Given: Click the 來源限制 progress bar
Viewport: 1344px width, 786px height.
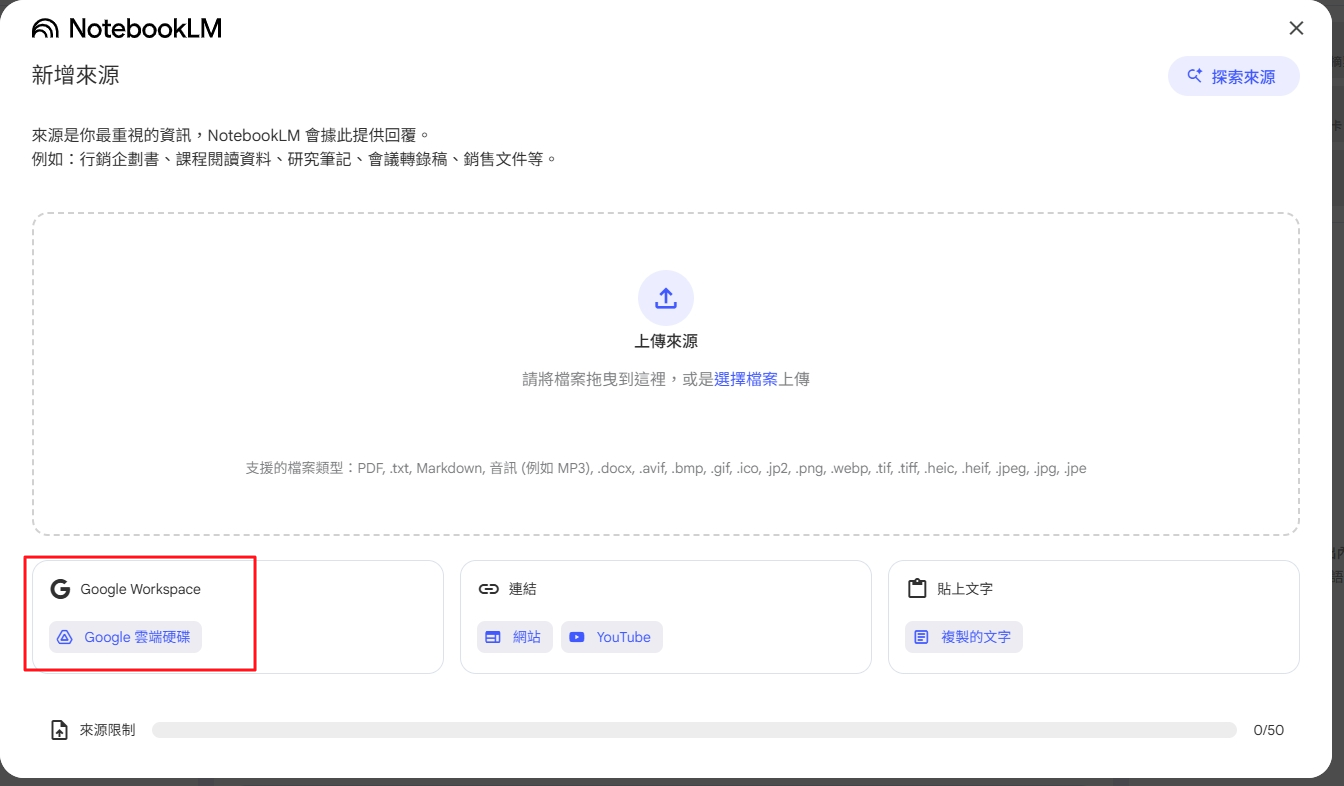Looking at the screenshot, I should [x=694, y=730].
